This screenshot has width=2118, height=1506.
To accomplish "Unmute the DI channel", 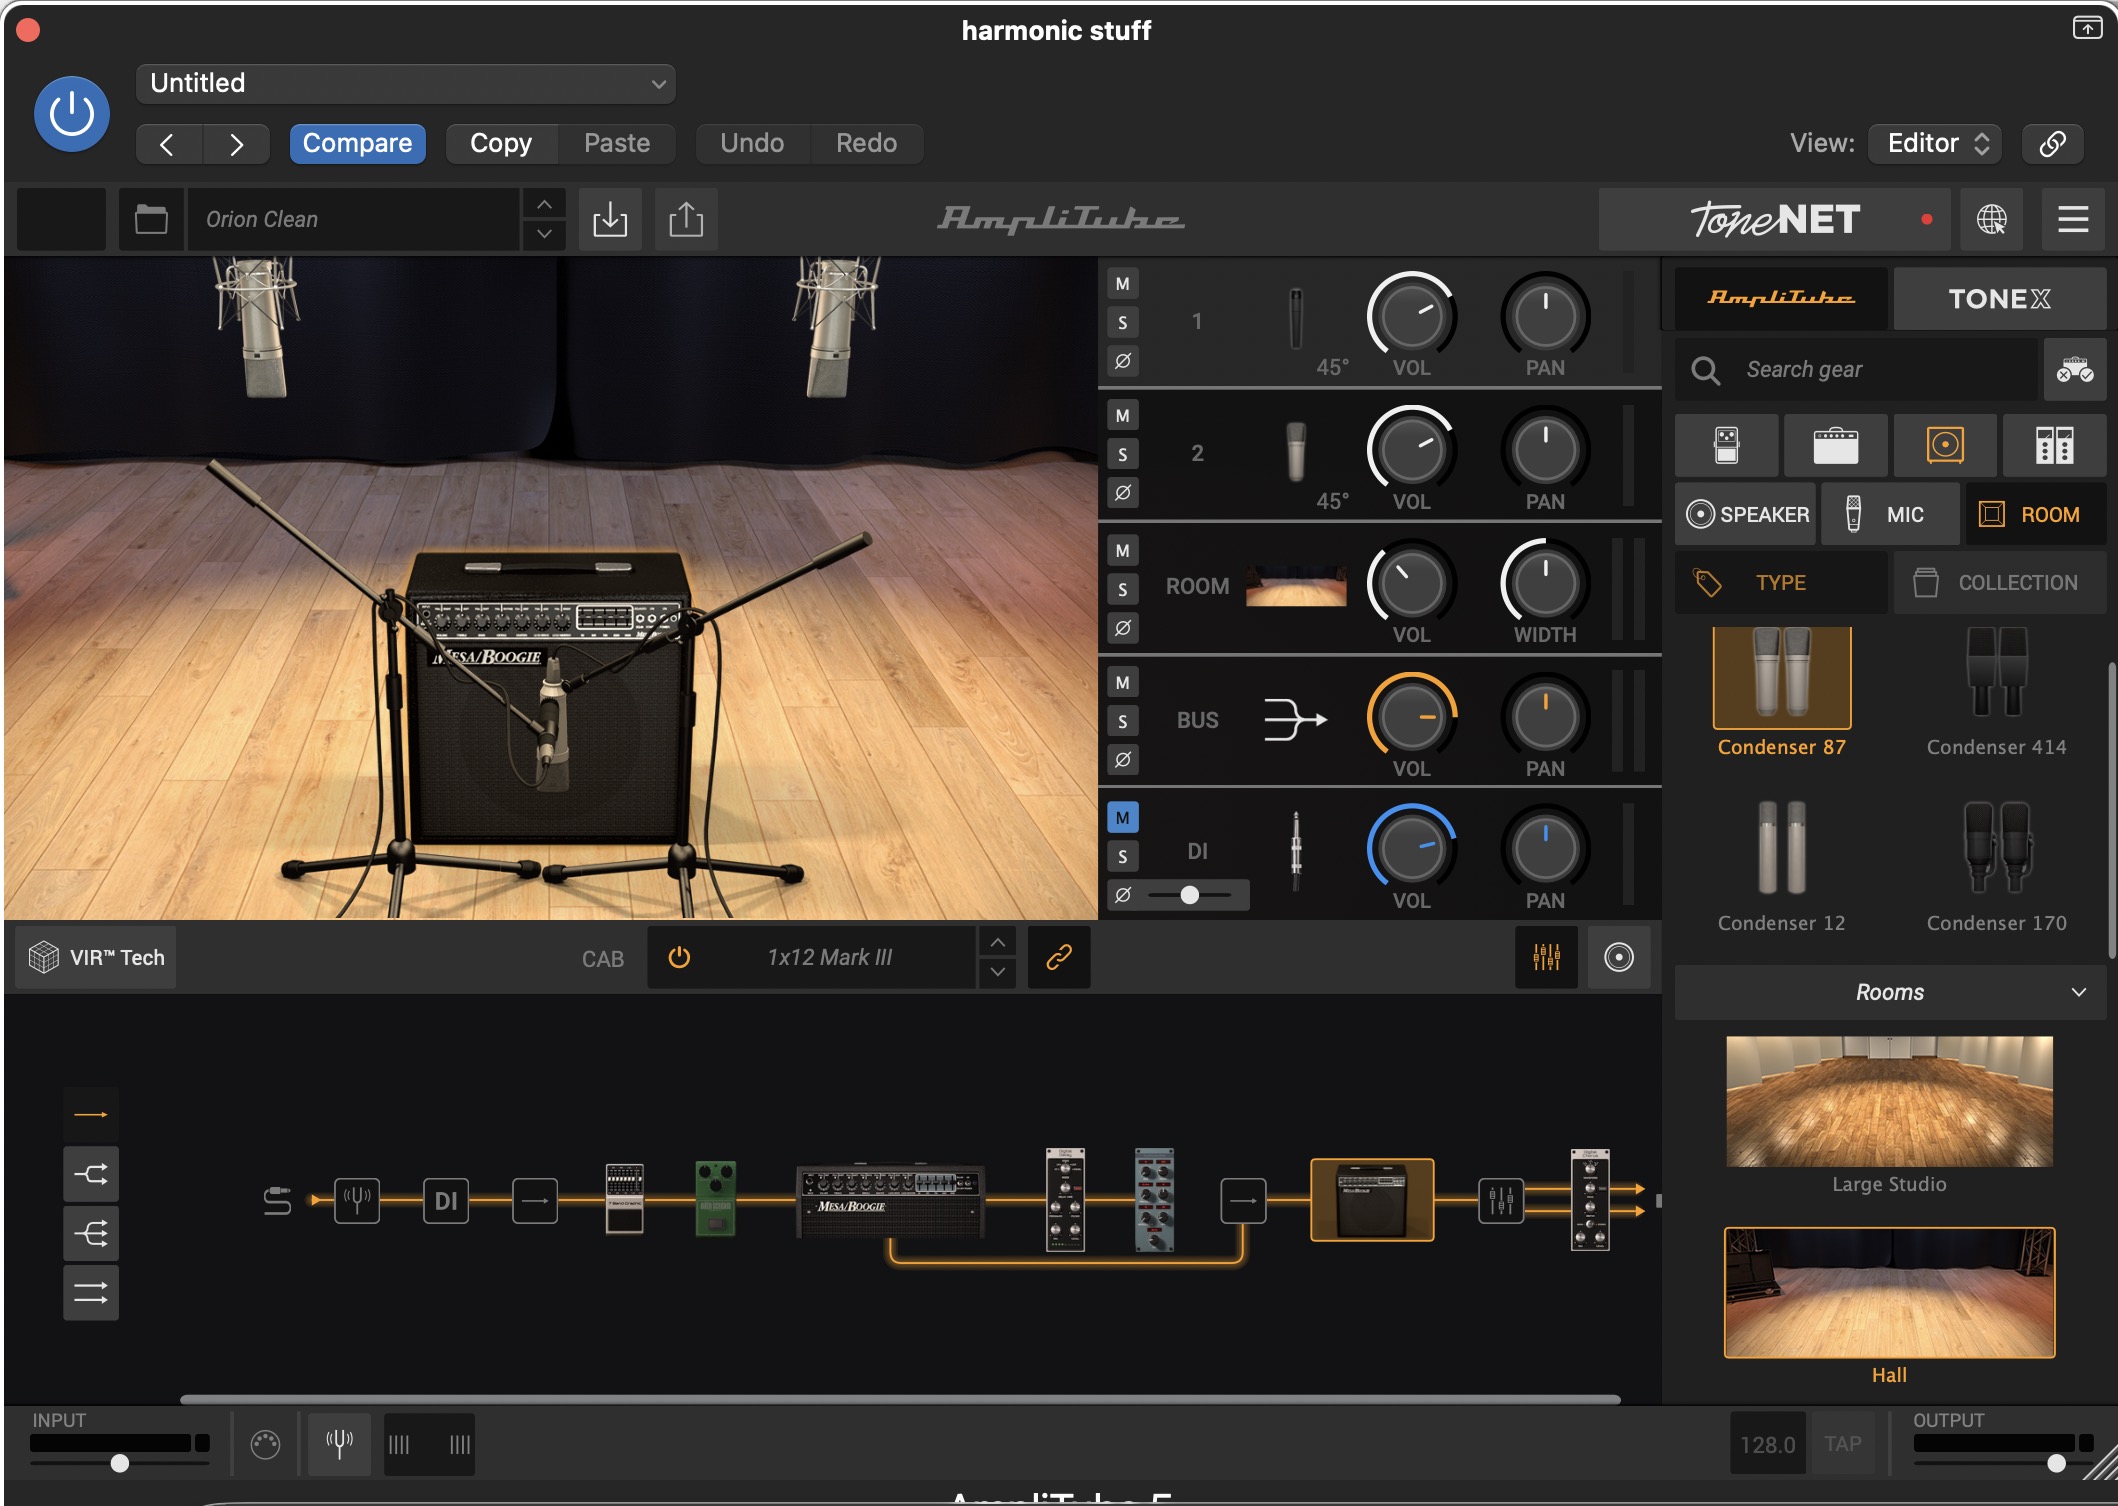I will (x=1123, y=818).
